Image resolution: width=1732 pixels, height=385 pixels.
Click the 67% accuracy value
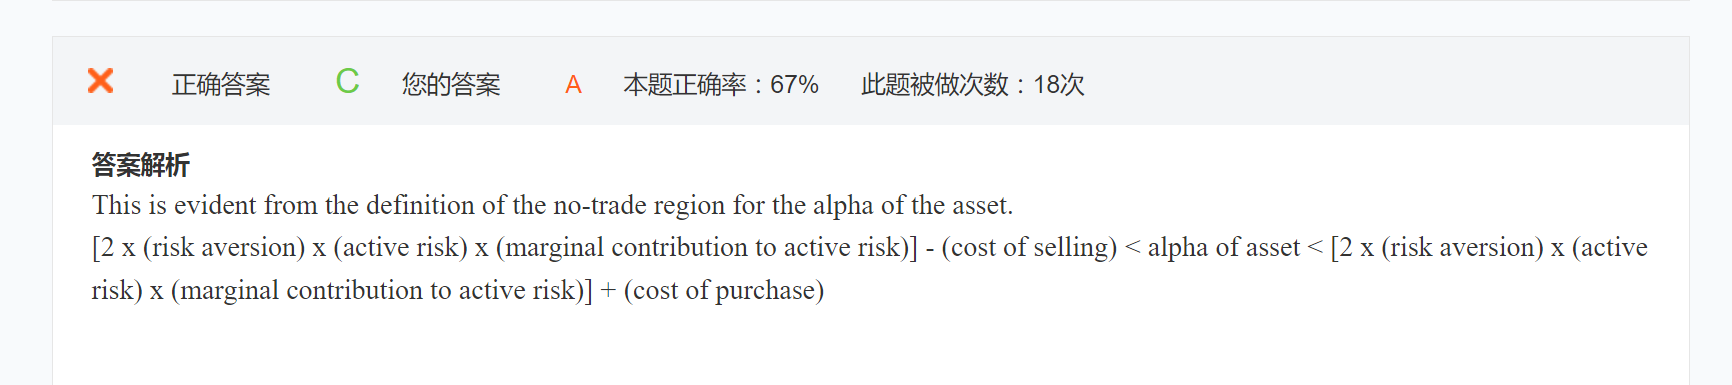(794, 85)
